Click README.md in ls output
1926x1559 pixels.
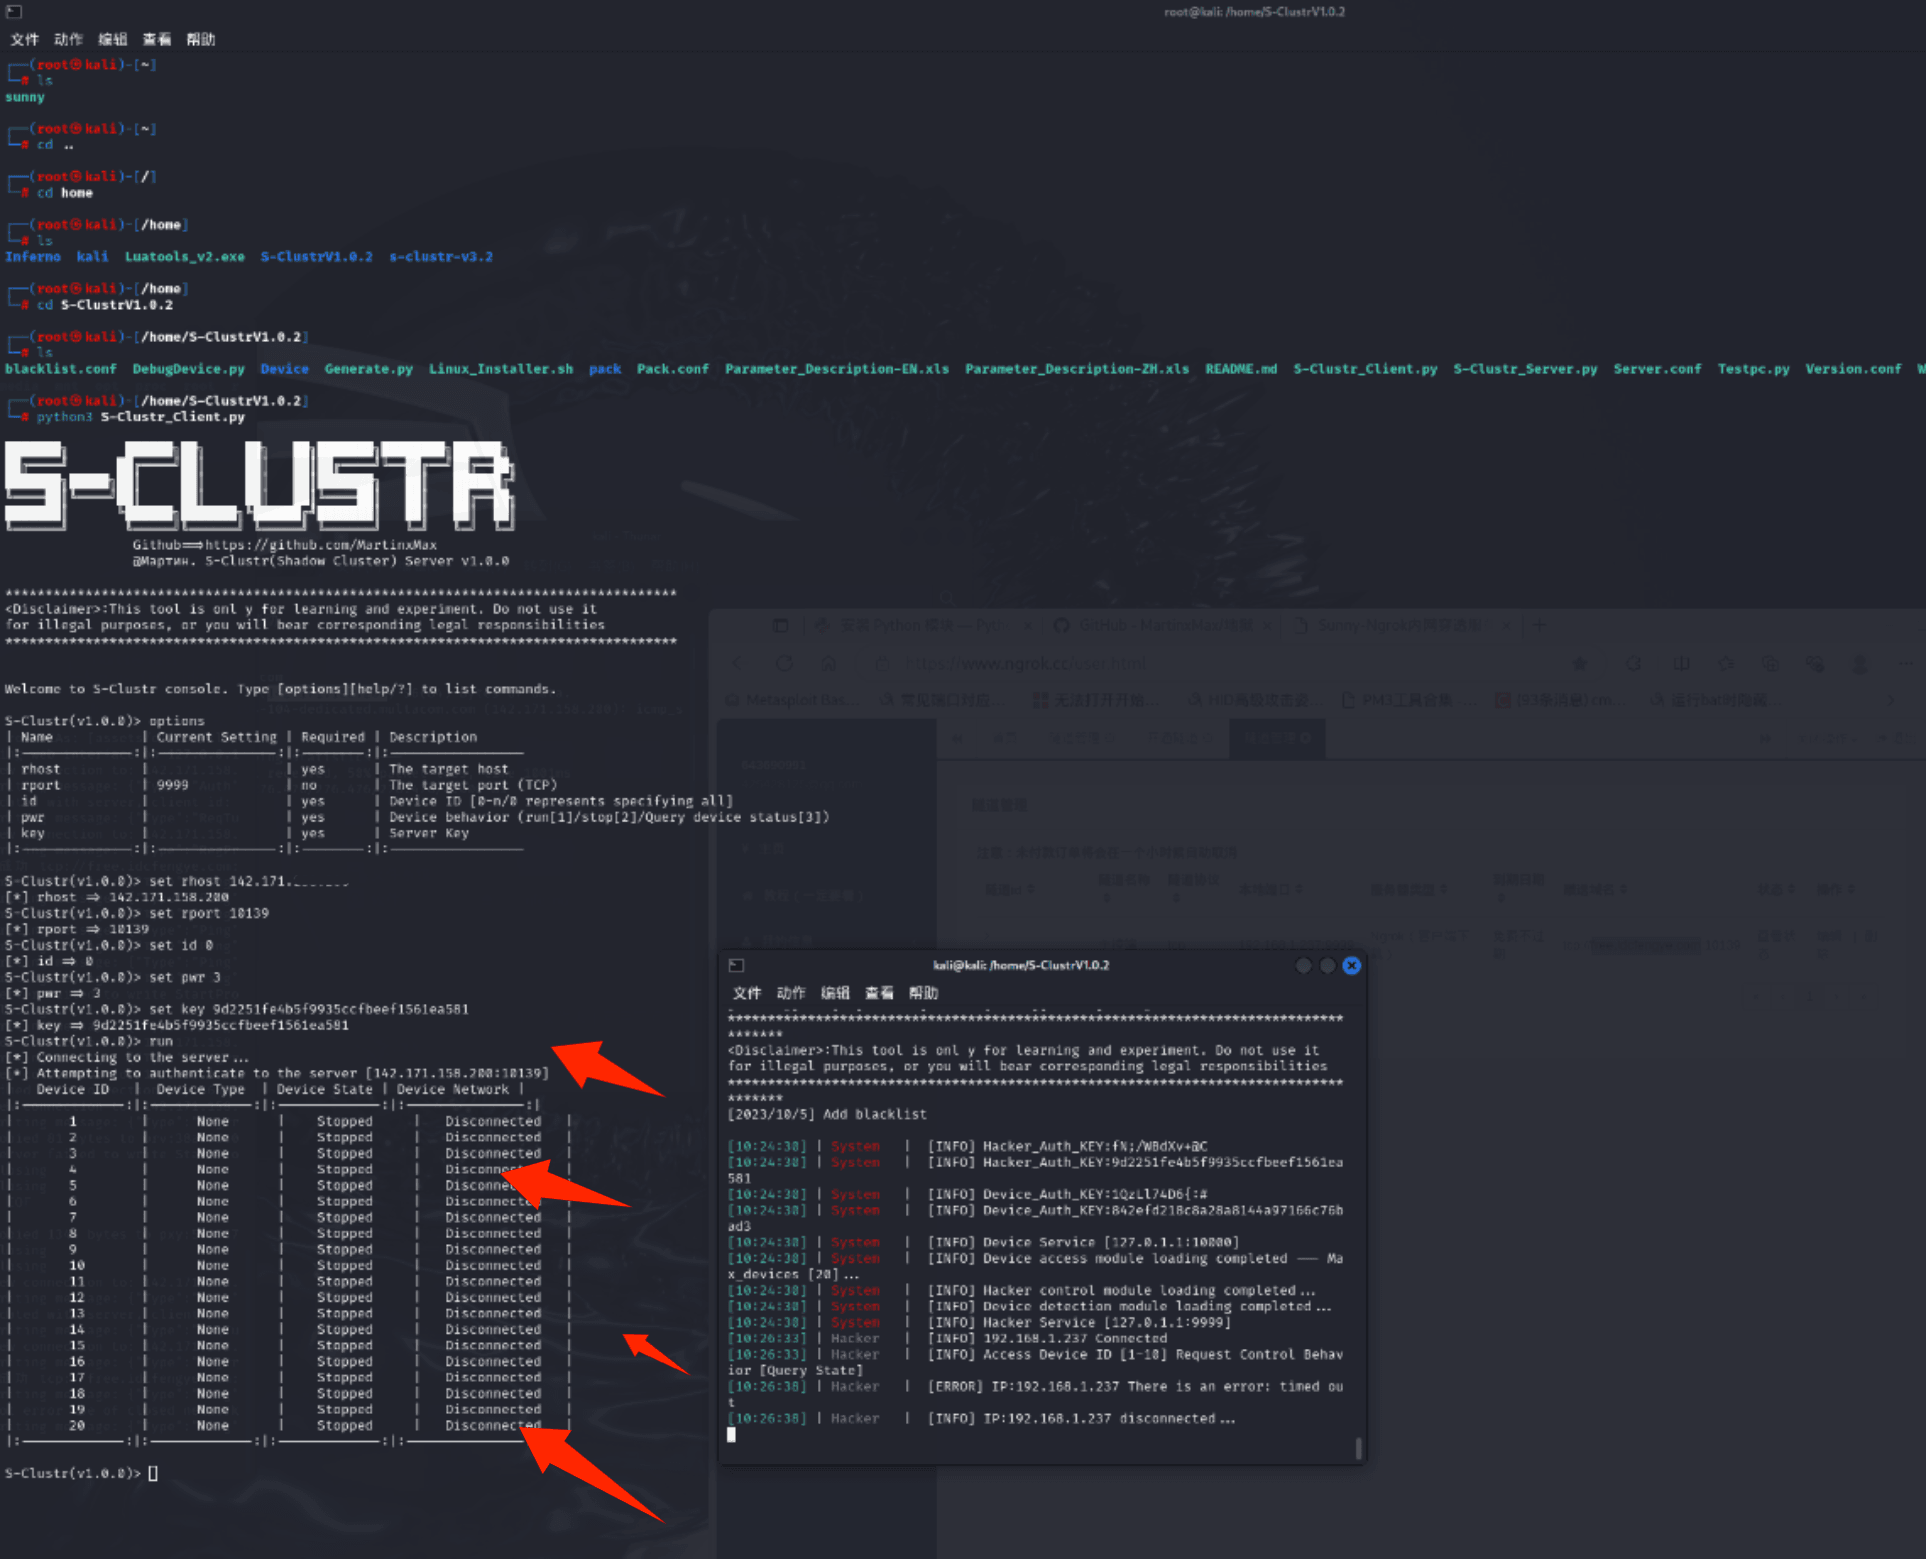tap(1241, 369)
